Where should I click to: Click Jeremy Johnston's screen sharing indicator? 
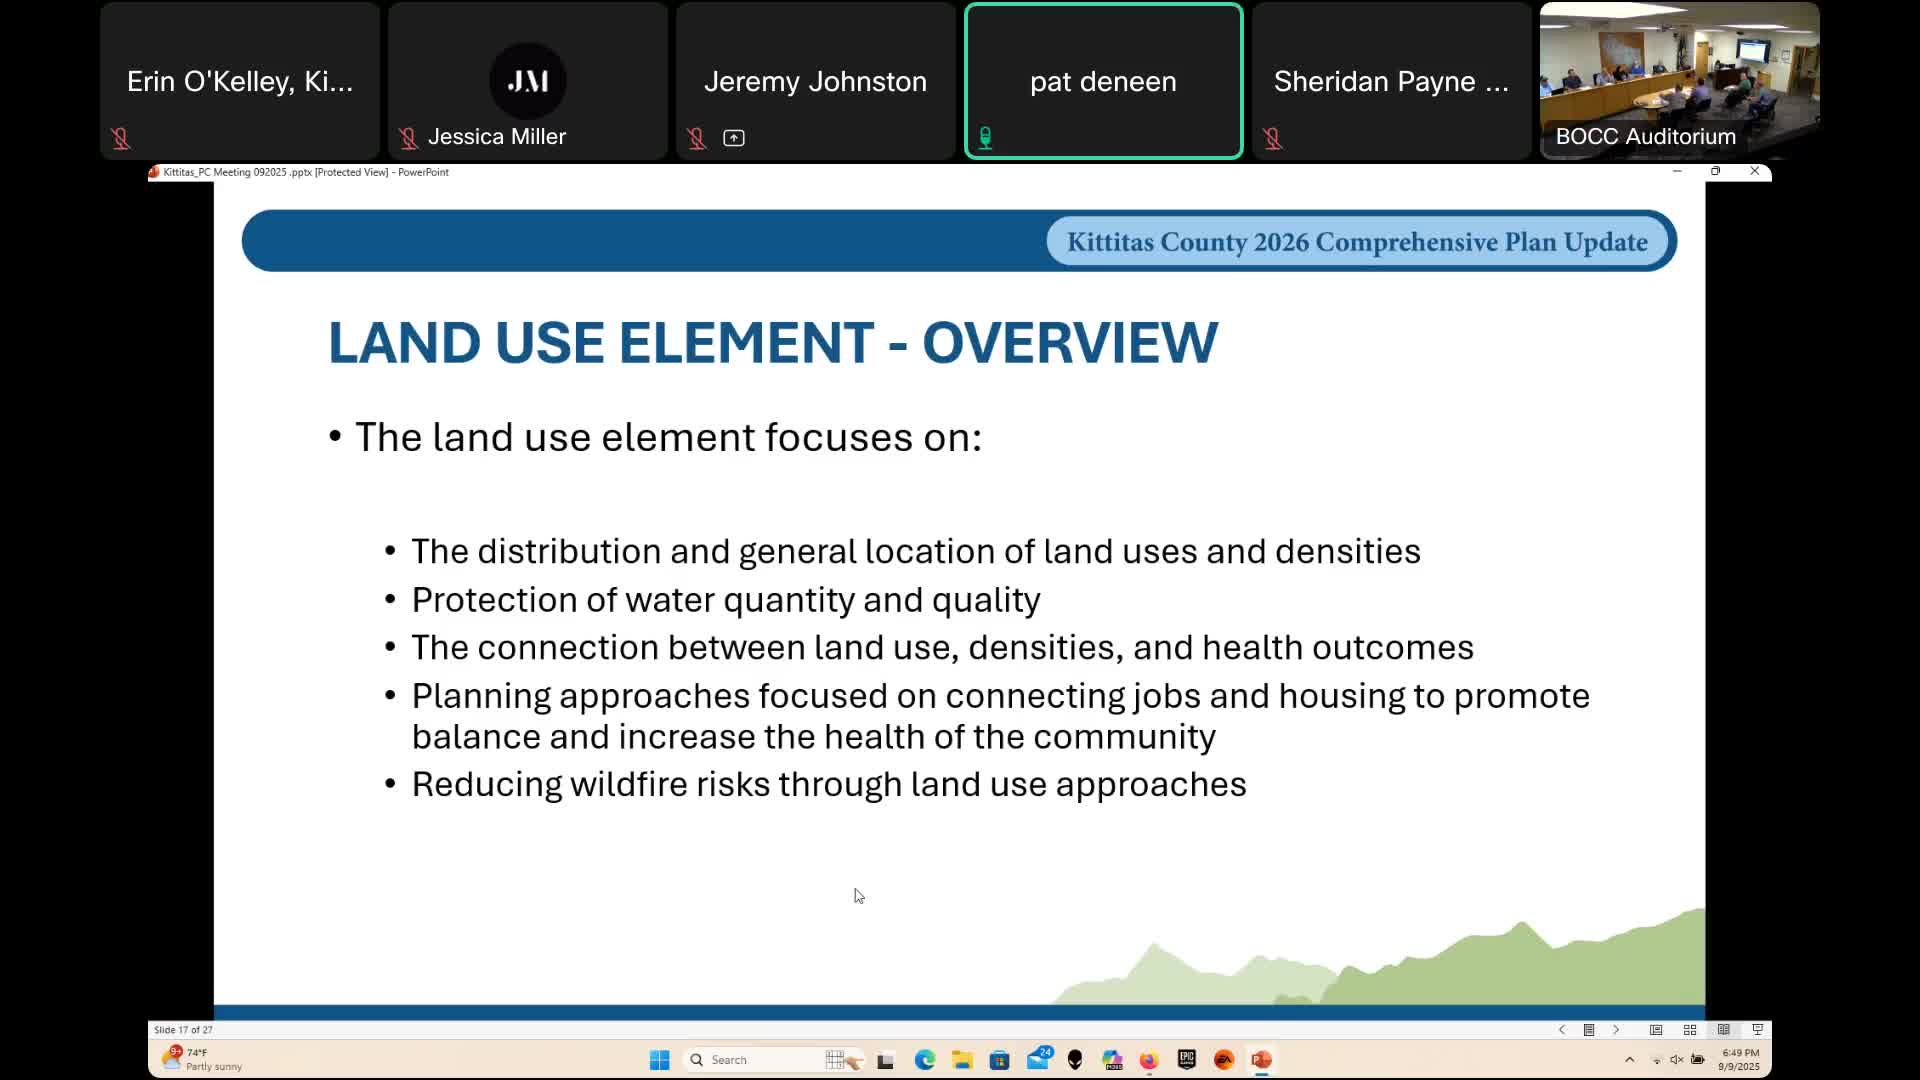734,137
